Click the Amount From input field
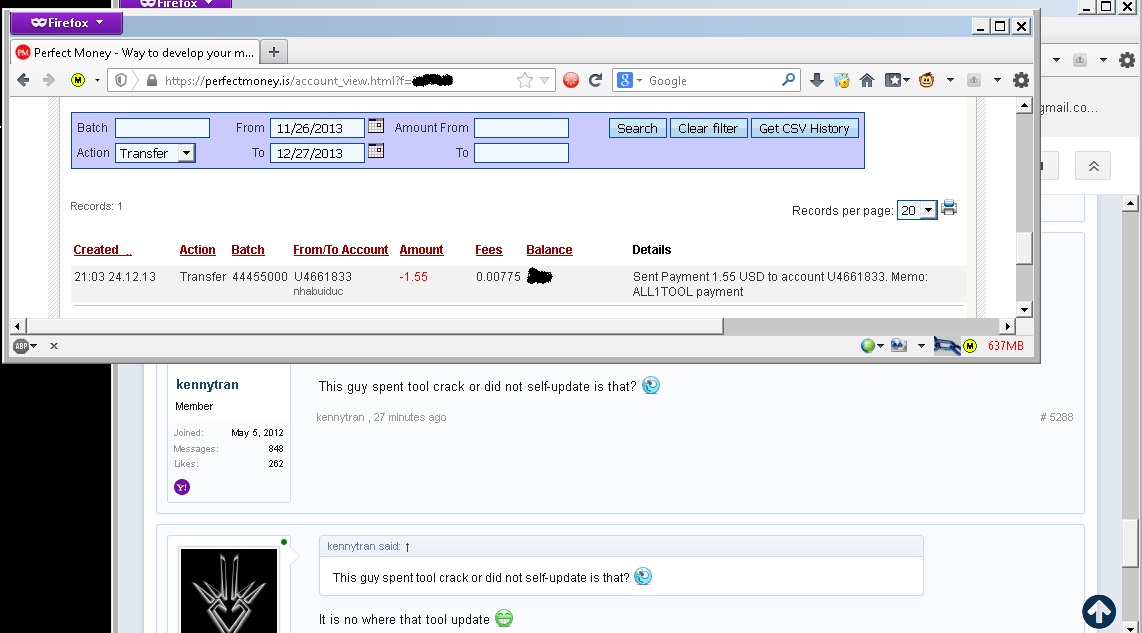Image resolution: width=1142 pixels, height=633 pixels. tap(521, 128)
